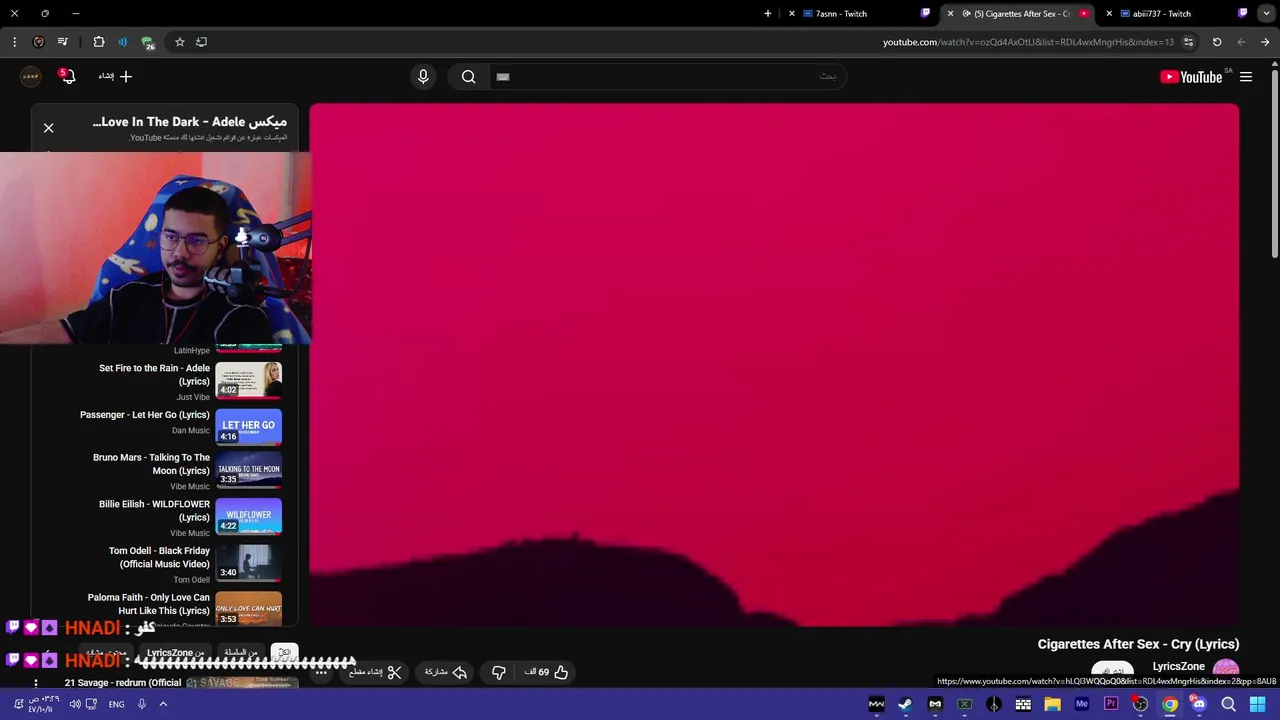Go to the YouTube home logo
The width and height of the screenshot is (1280, 720).
pyautogui.click(x=1191, y=76)
